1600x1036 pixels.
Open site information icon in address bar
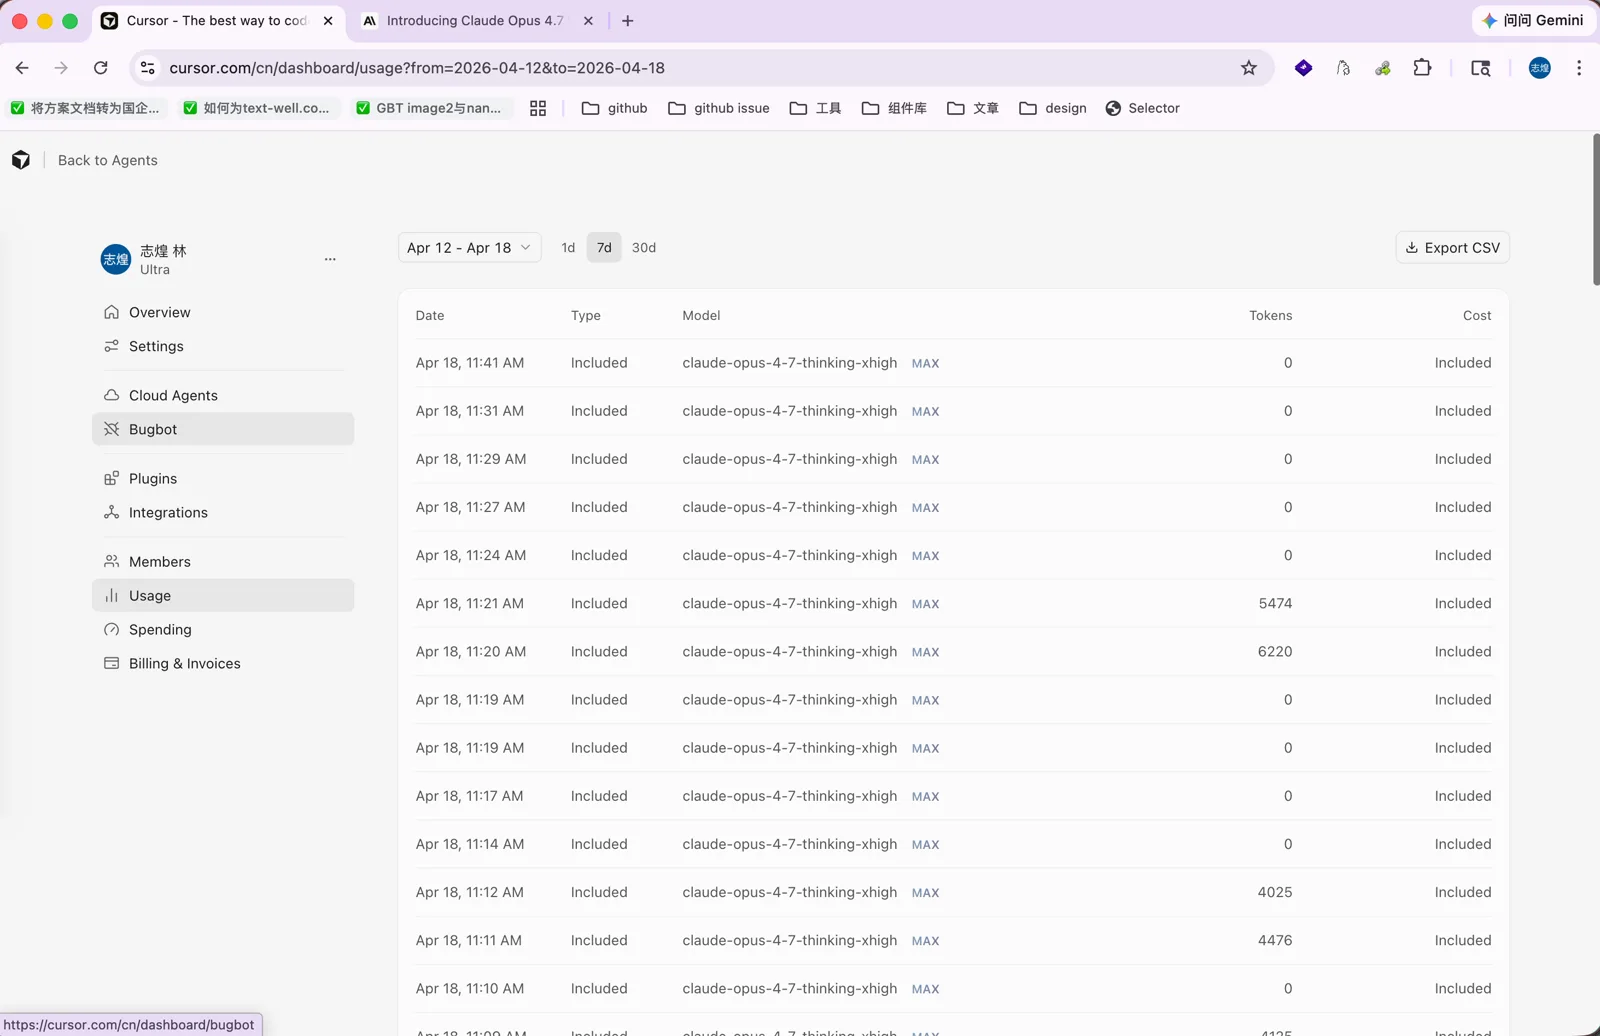148,68
